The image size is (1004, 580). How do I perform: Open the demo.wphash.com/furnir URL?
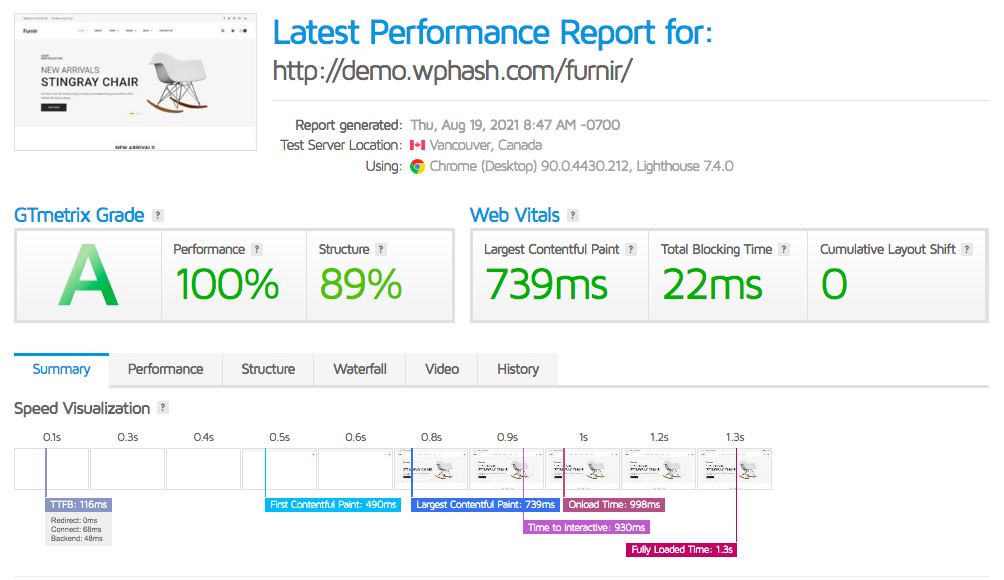point(452,72)
